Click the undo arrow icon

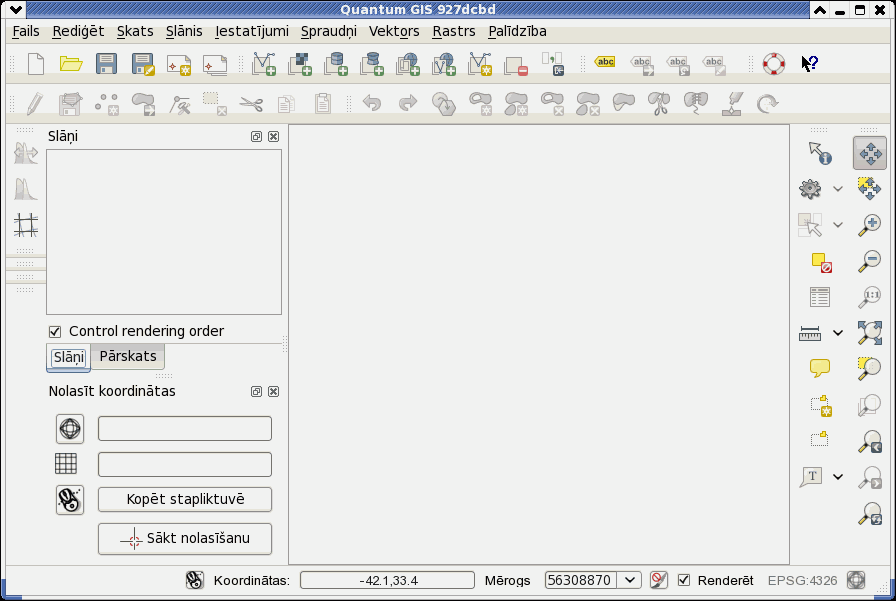tap(372, 103)
